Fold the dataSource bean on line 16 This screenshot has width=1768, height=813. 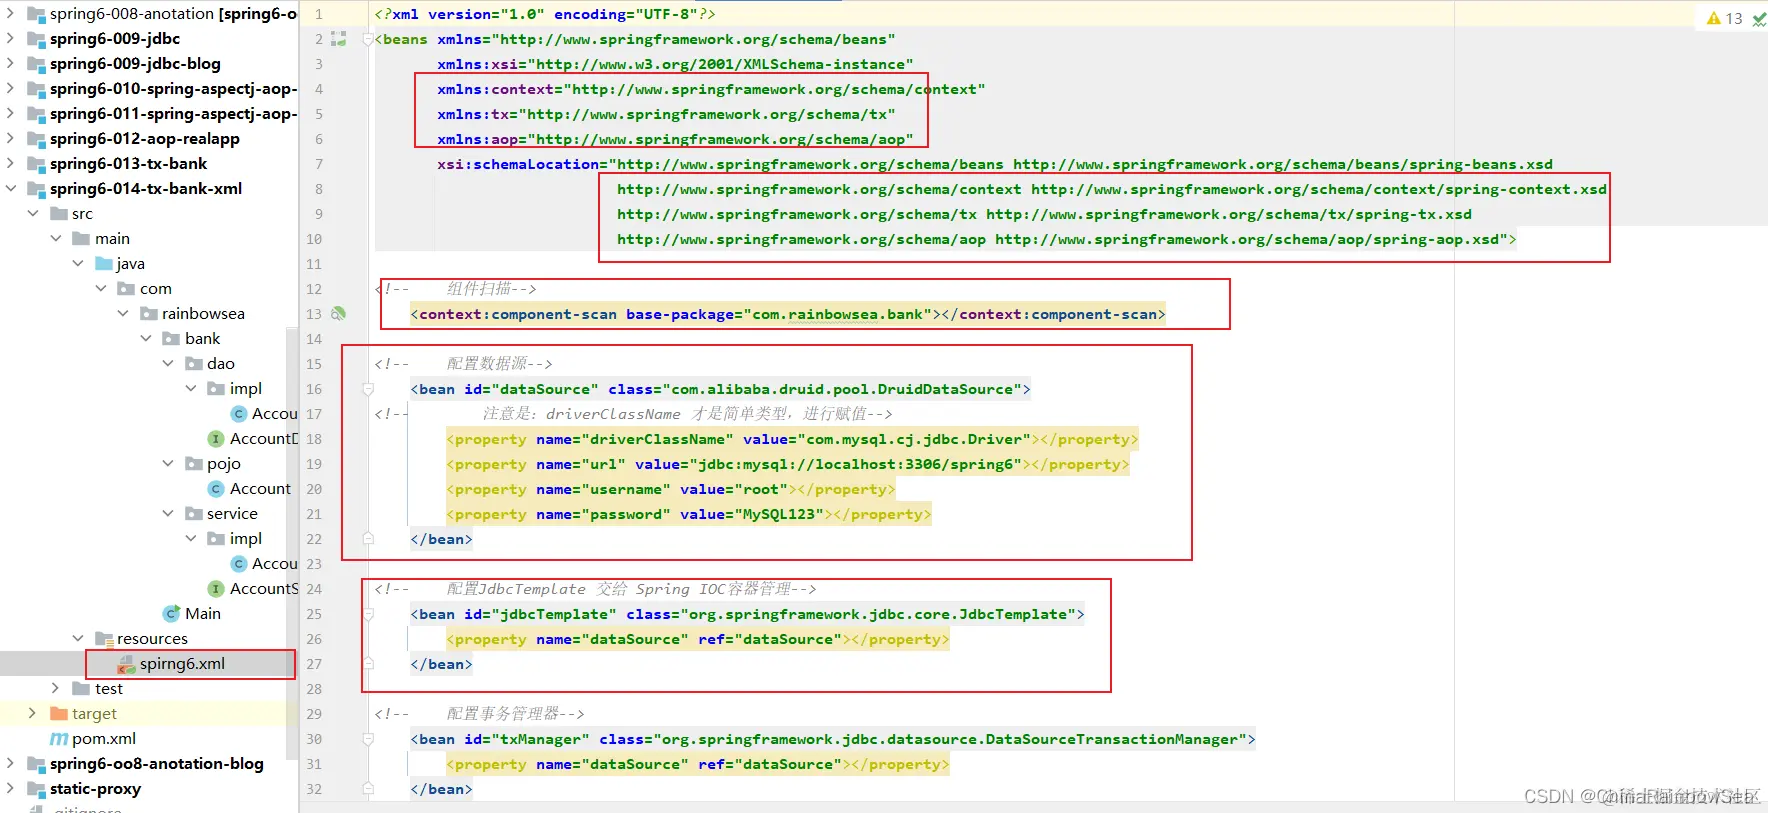click(x=368, y=389)
